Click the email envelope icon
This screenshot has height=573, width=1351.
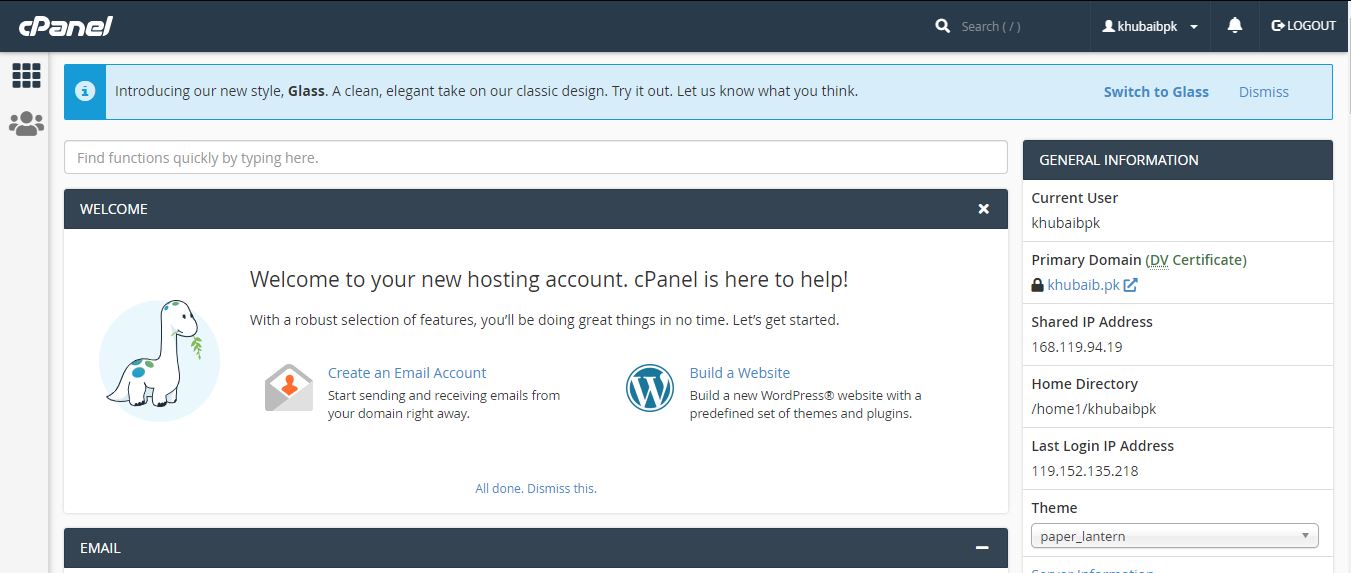289,388
